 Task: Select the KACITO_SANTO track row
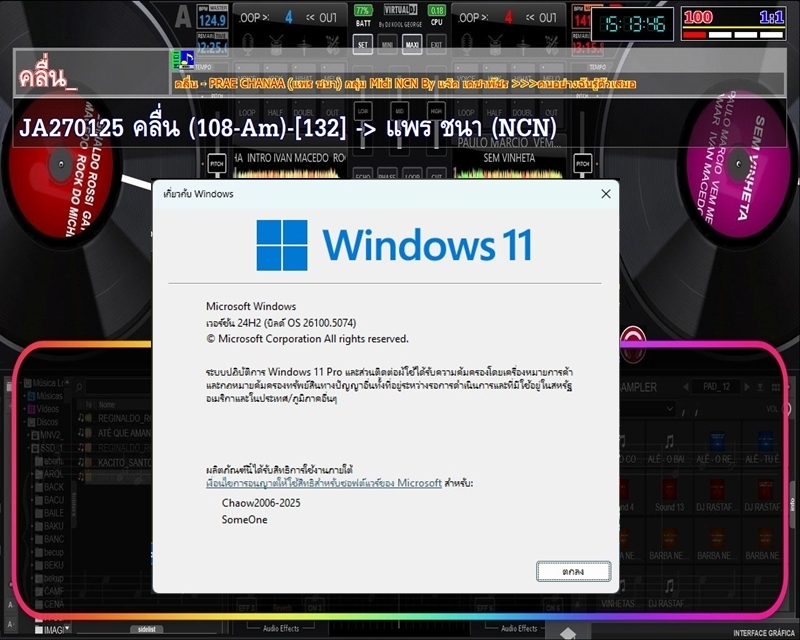pos(120,462)
